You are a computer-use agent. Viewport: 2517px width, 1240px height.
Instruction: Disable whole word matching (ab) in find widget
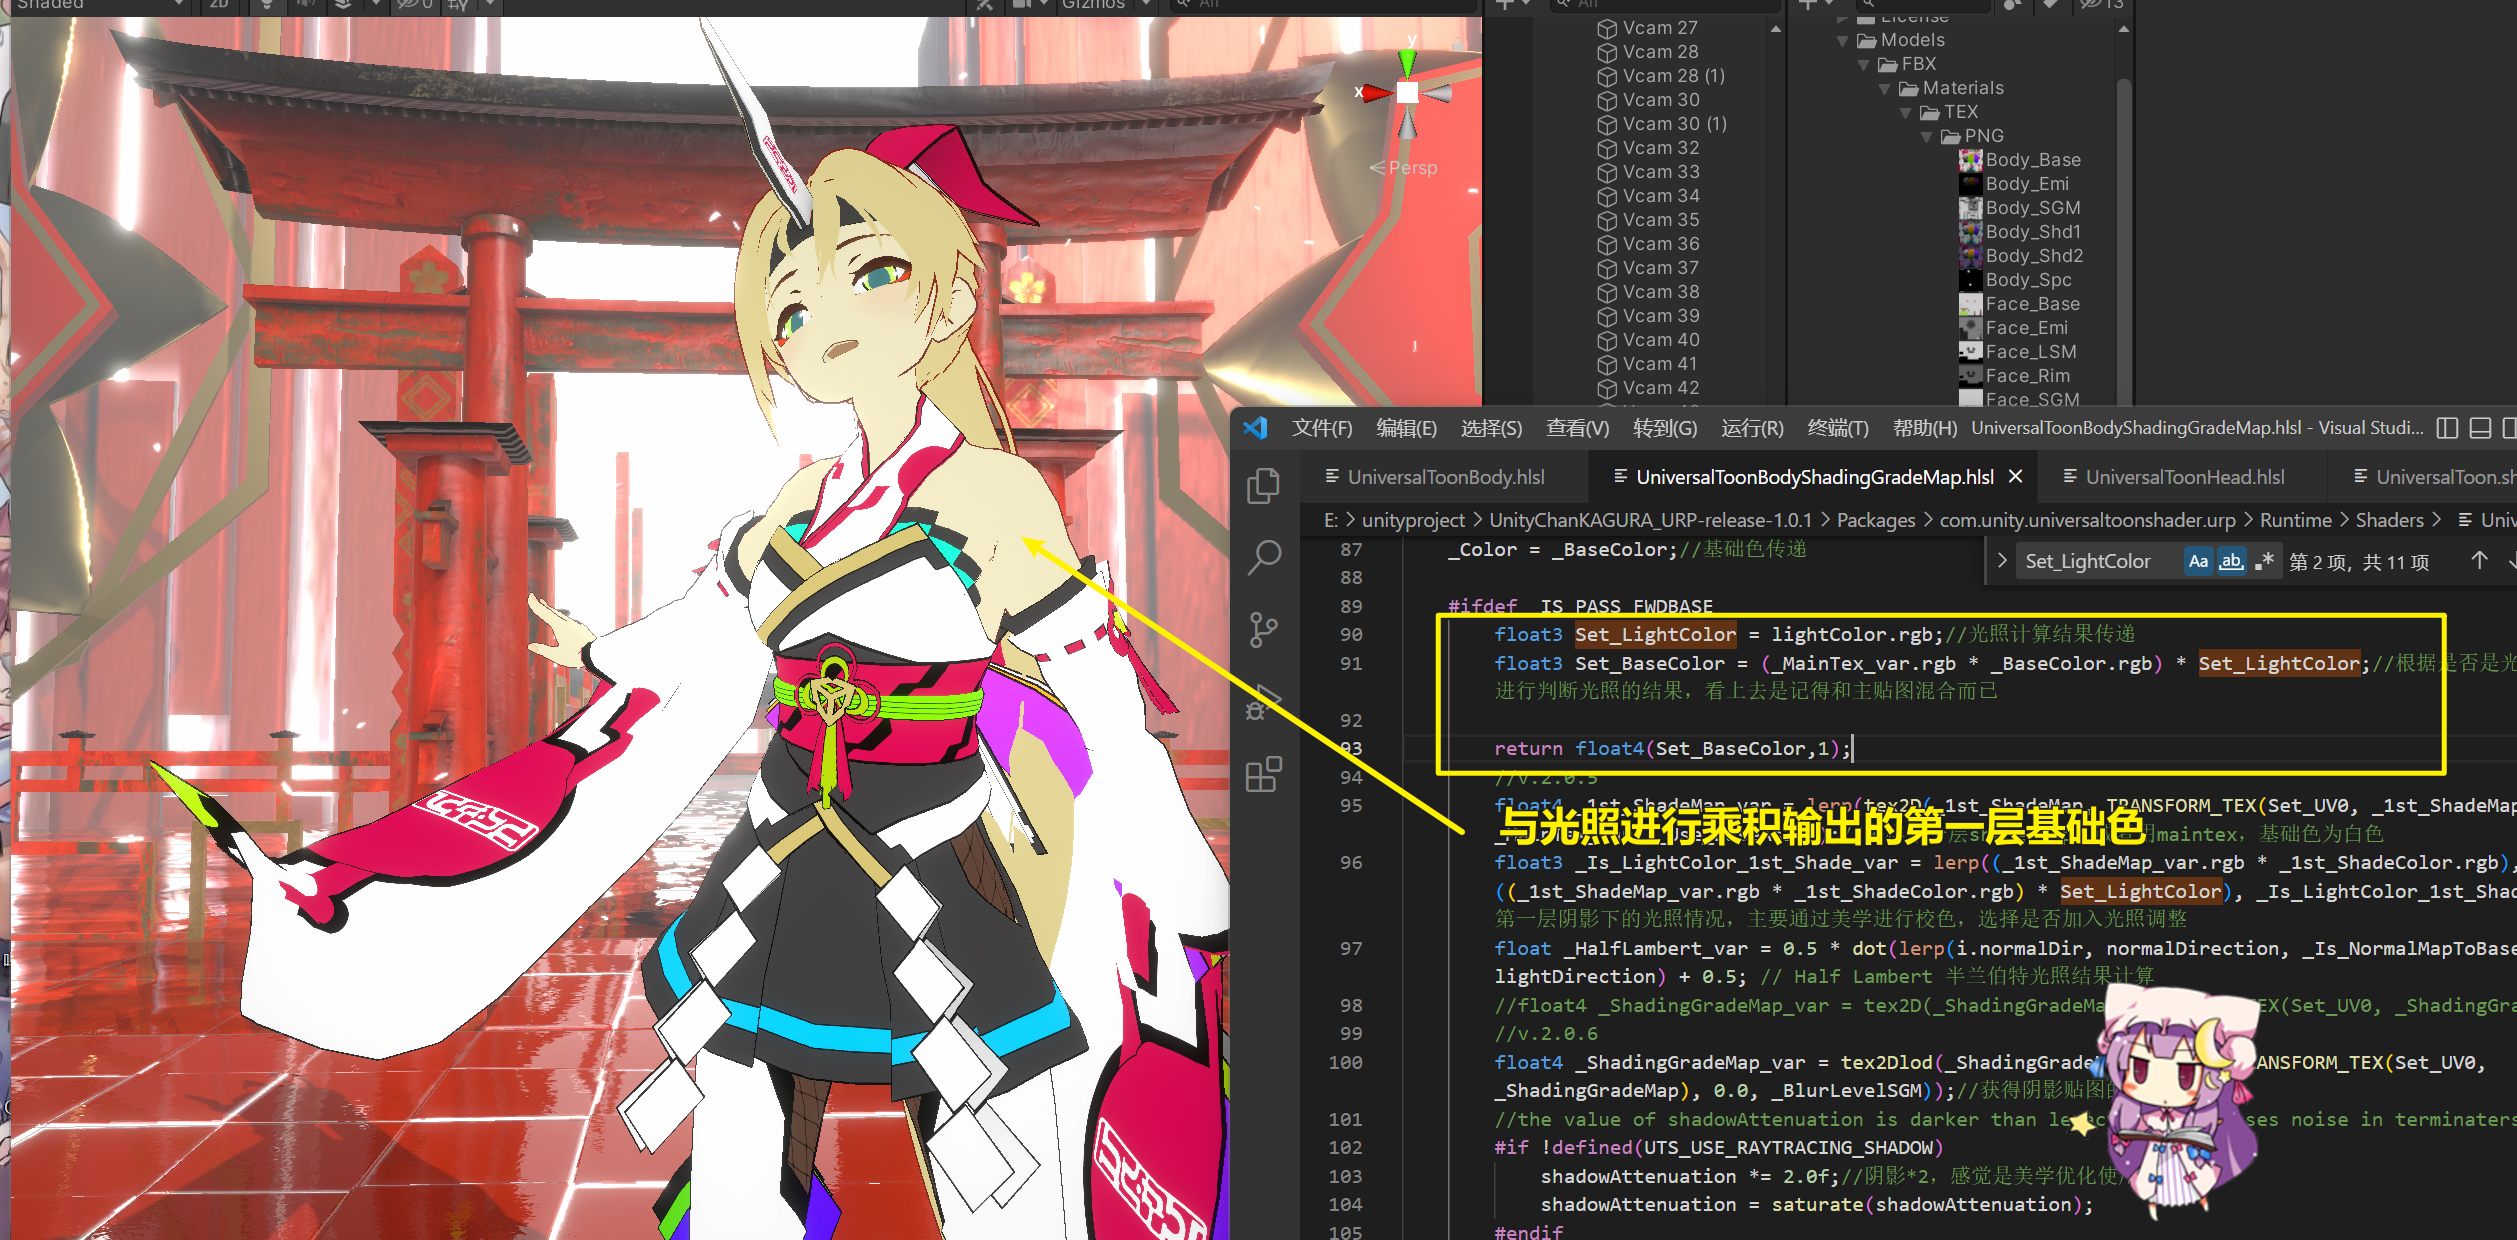pyautogui.click(x=2231, y=561)
